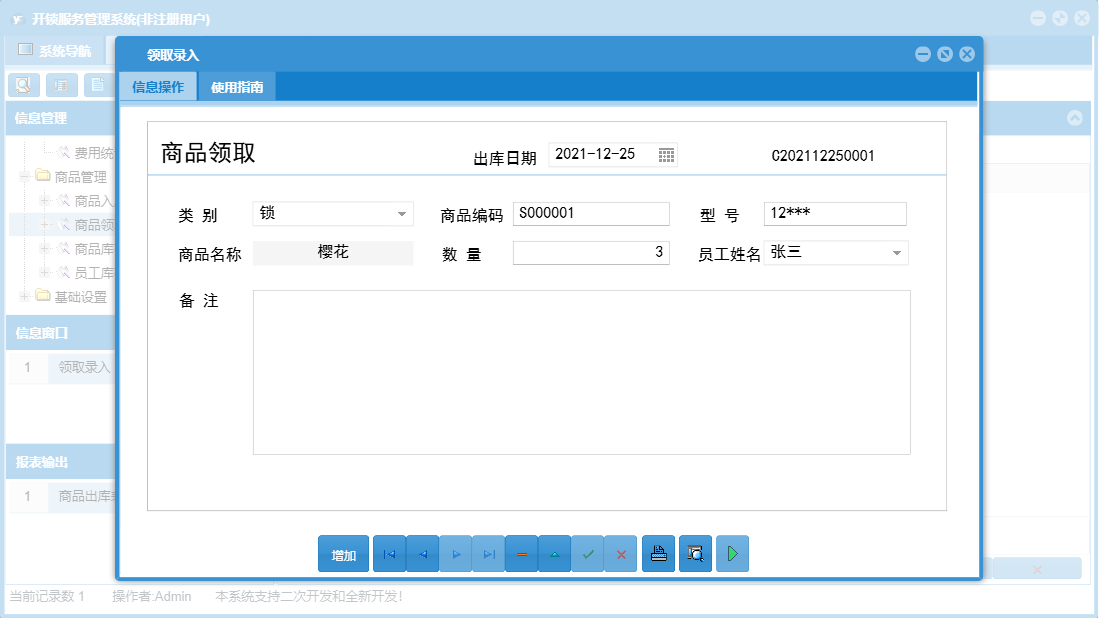1099x618 pixels.
Task: Click inside the 备注 text area
Action: pos(580,370)
